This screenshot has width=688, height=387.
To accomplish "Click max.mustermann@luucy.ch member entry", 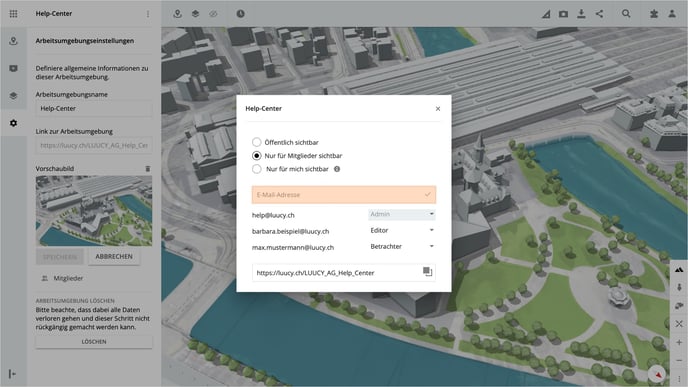I will pyautogui.click(x=293, y=247).
